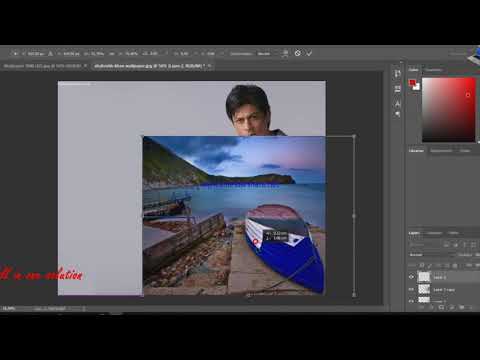Switch to the Swatches panel tab

click(x=433, y=70)
